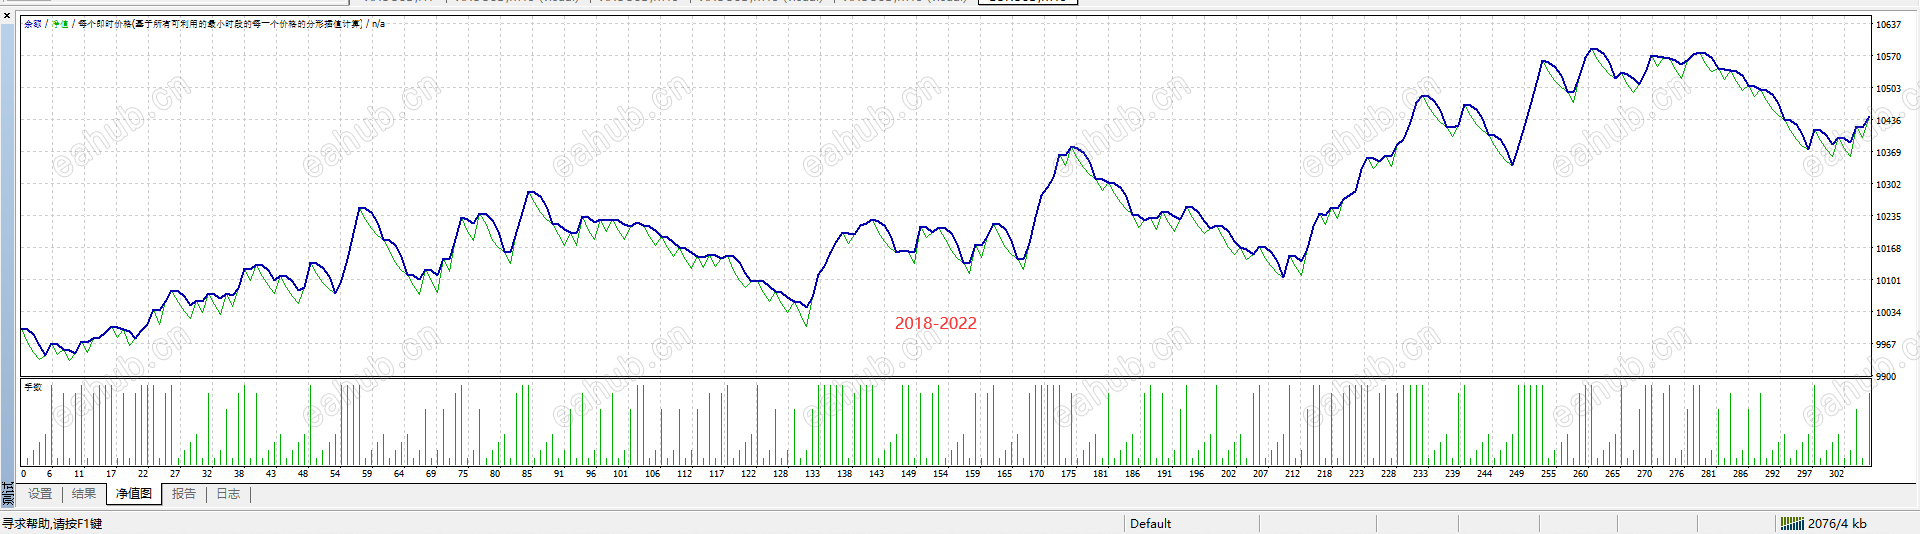Image resolution: width=1920 pixels, height=534 pixels.
Task: Click the 10436 value on the price axis
Action: point(1888,121)
